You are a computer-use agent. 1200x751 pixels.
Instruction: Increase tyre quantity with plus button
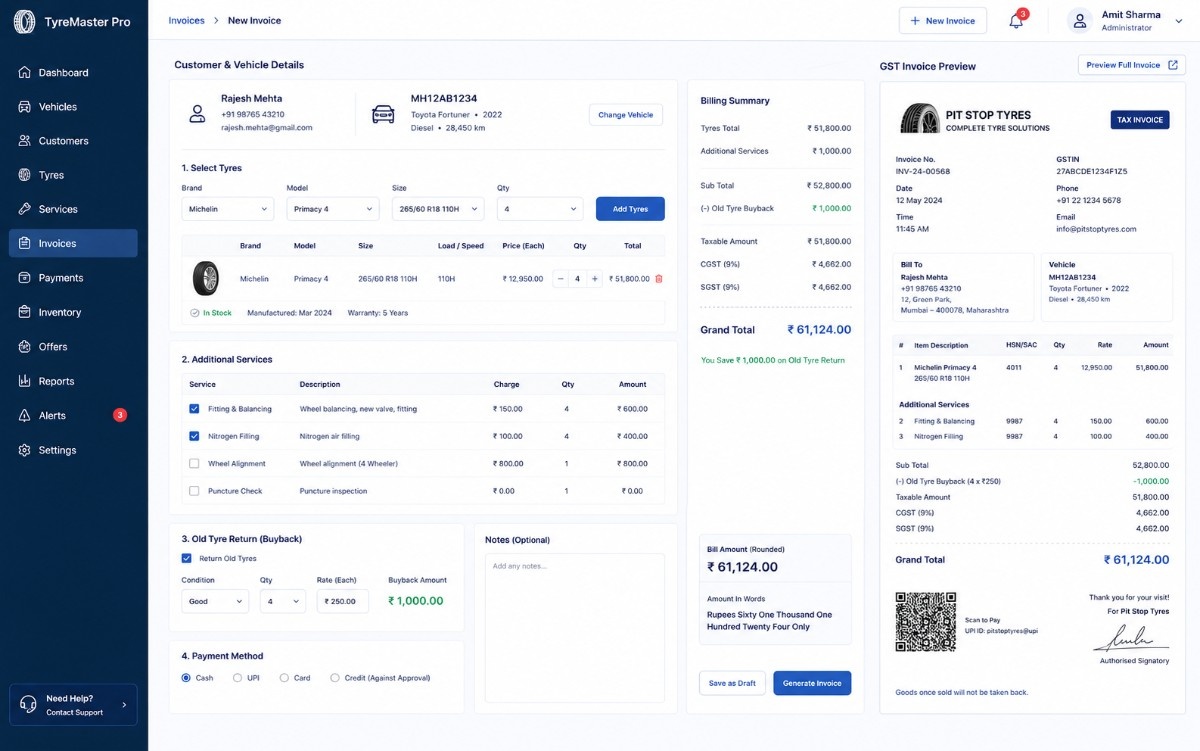[595, 279]
